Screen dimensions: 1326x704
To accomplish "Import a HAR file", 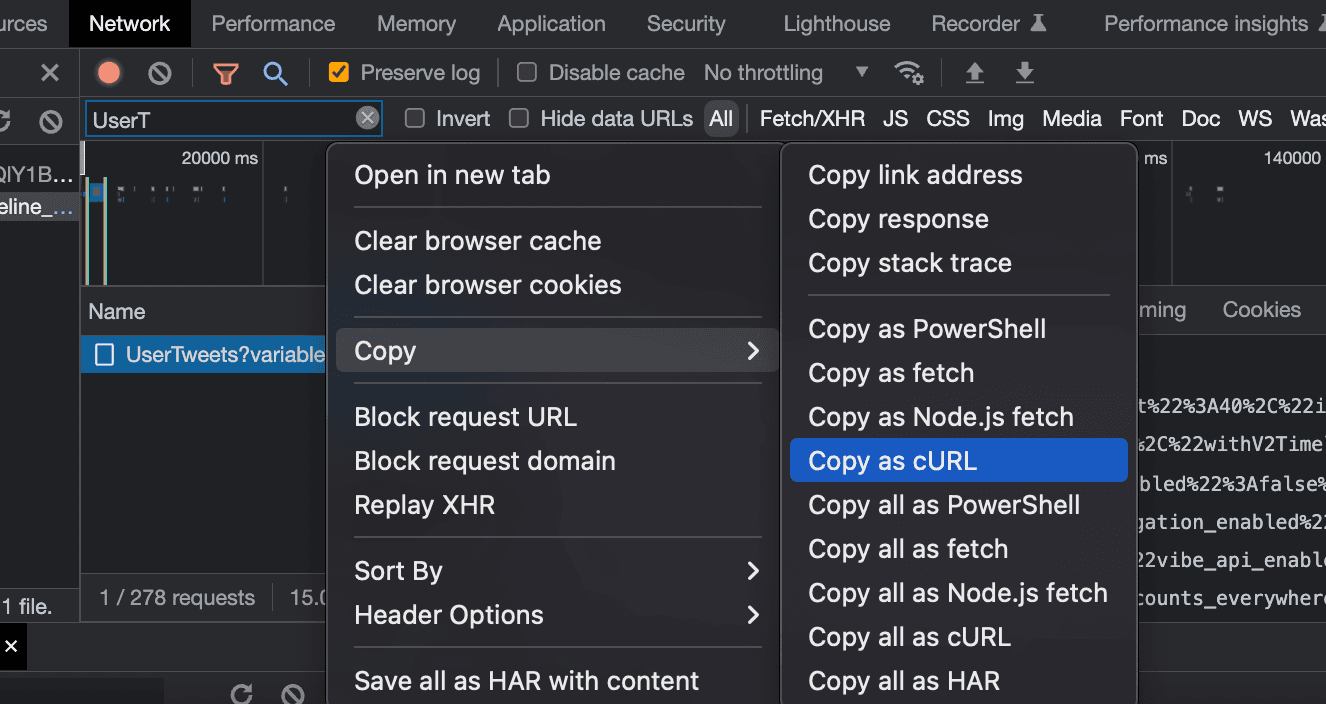I will 974,72.
